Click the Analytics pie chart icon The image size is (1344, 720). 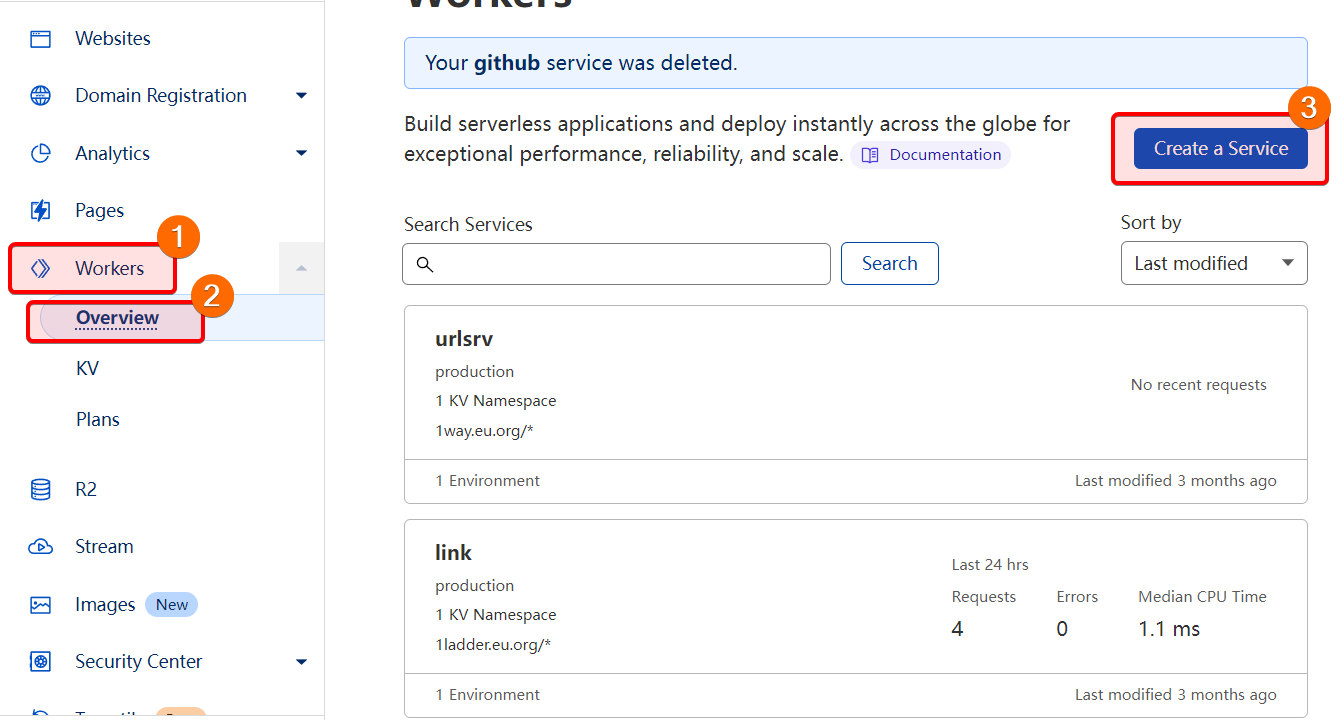coord(40,154)
